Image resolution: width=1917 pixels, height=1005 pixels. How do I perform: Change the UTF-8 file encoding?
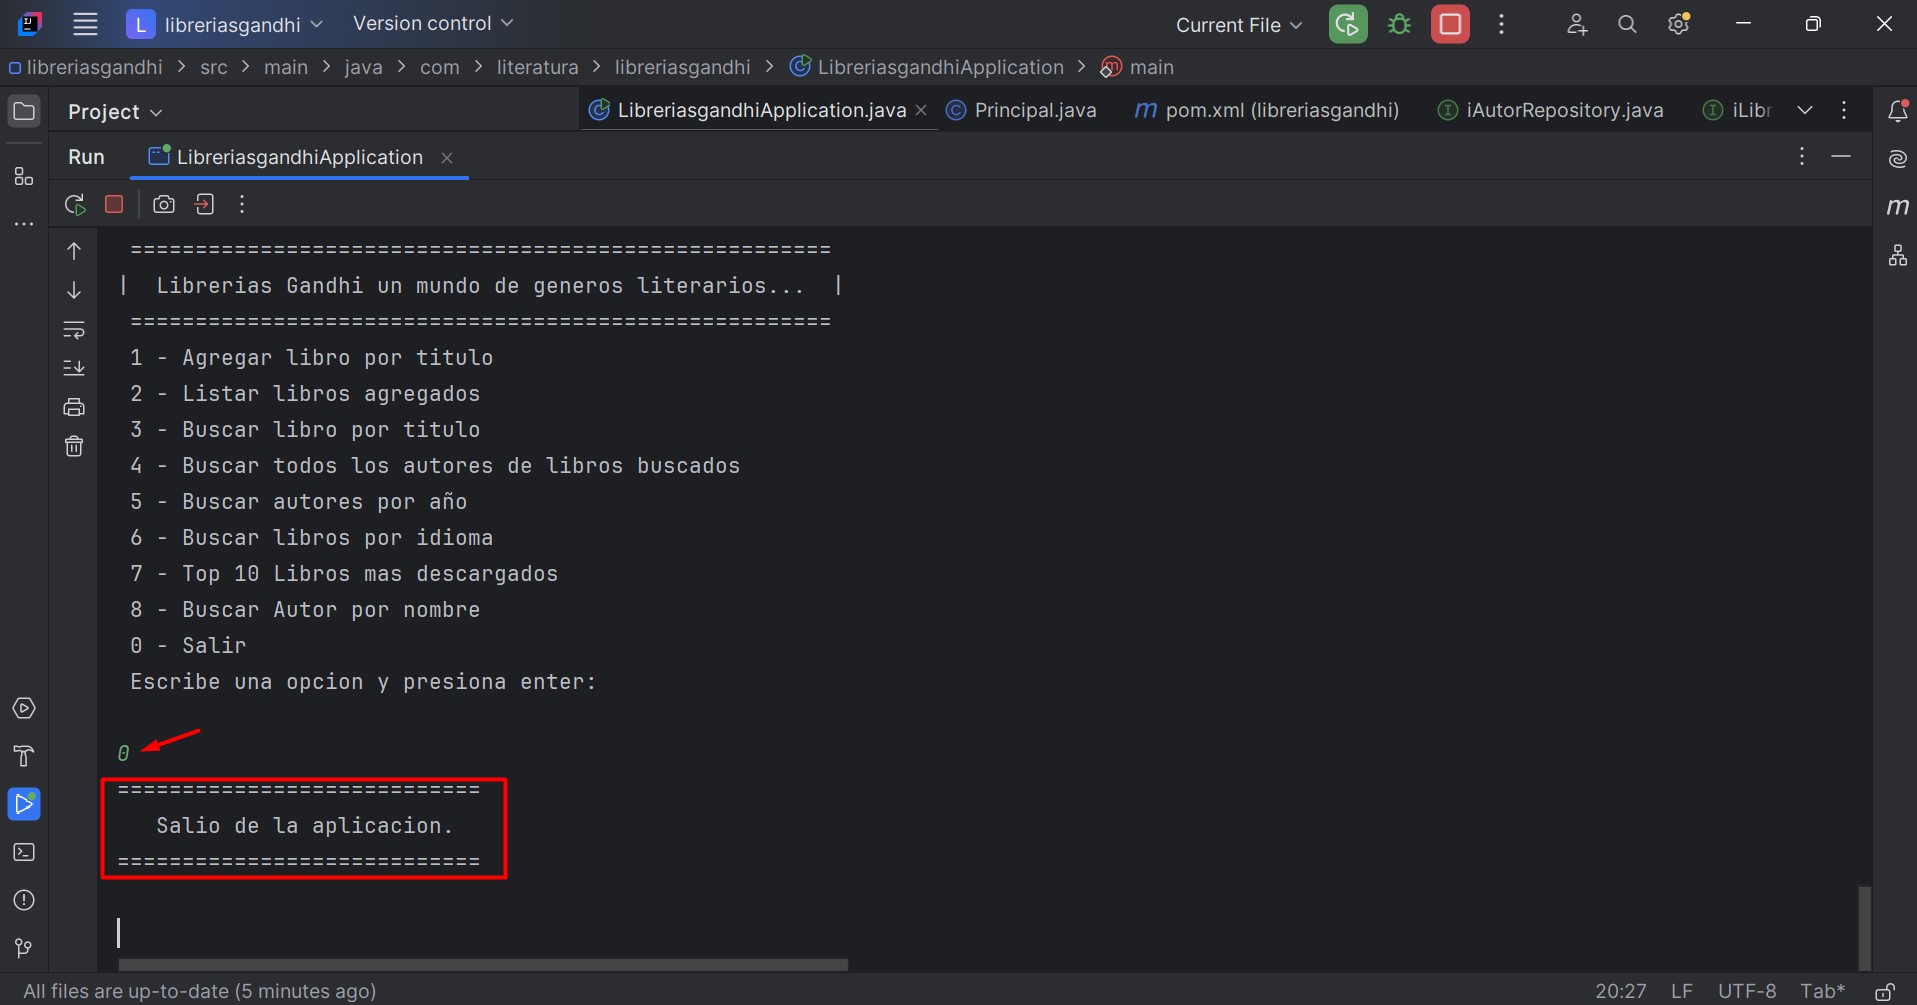(x=1747, y=991)
